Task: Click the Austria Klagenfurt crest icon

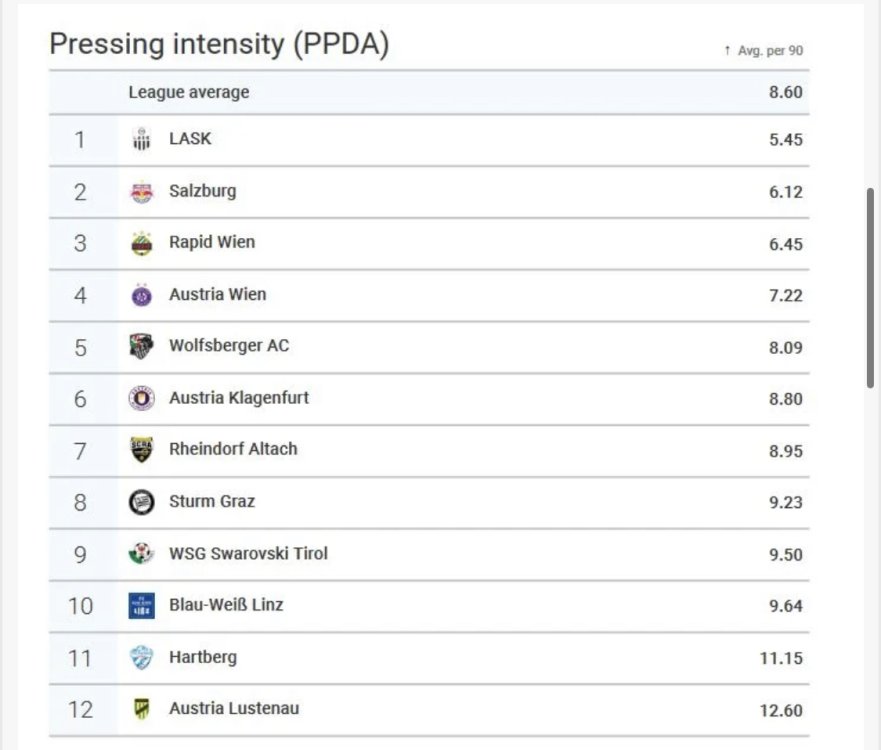Action: (142, 398)
